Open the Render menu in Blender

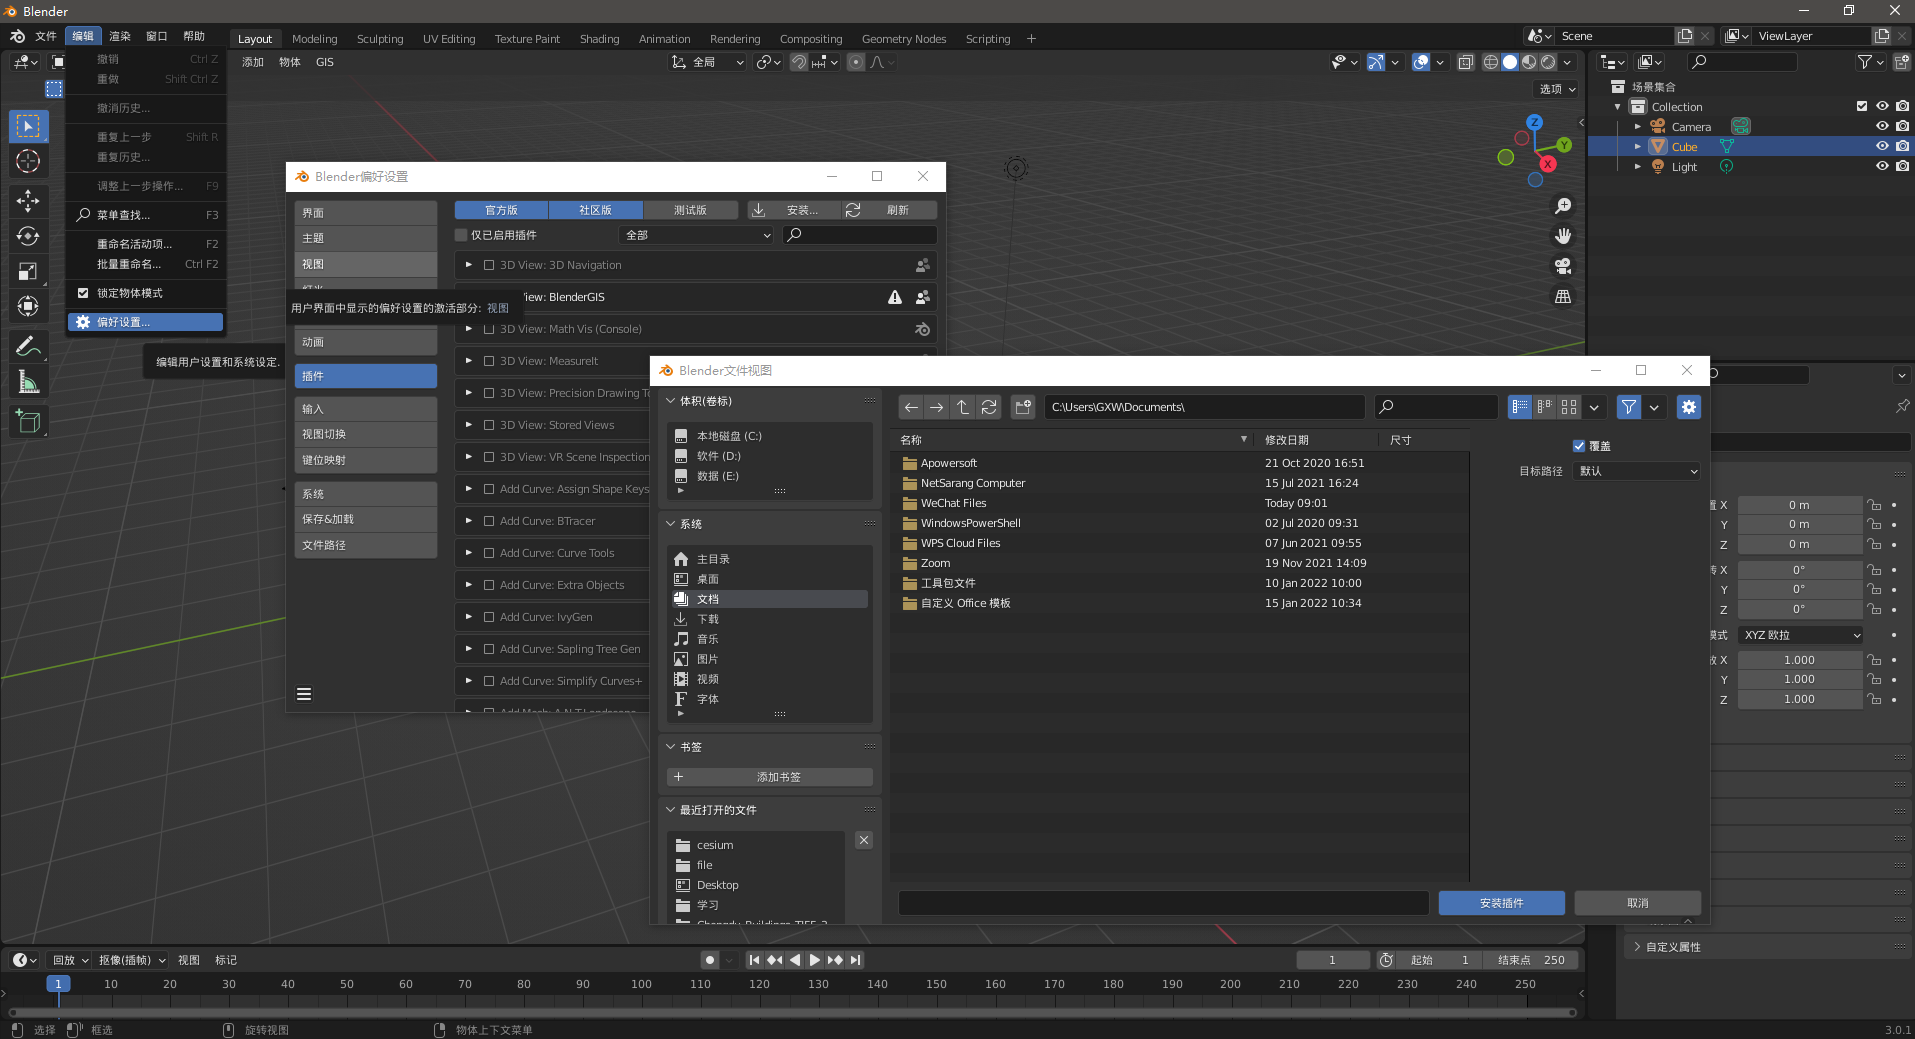point(120,36)
